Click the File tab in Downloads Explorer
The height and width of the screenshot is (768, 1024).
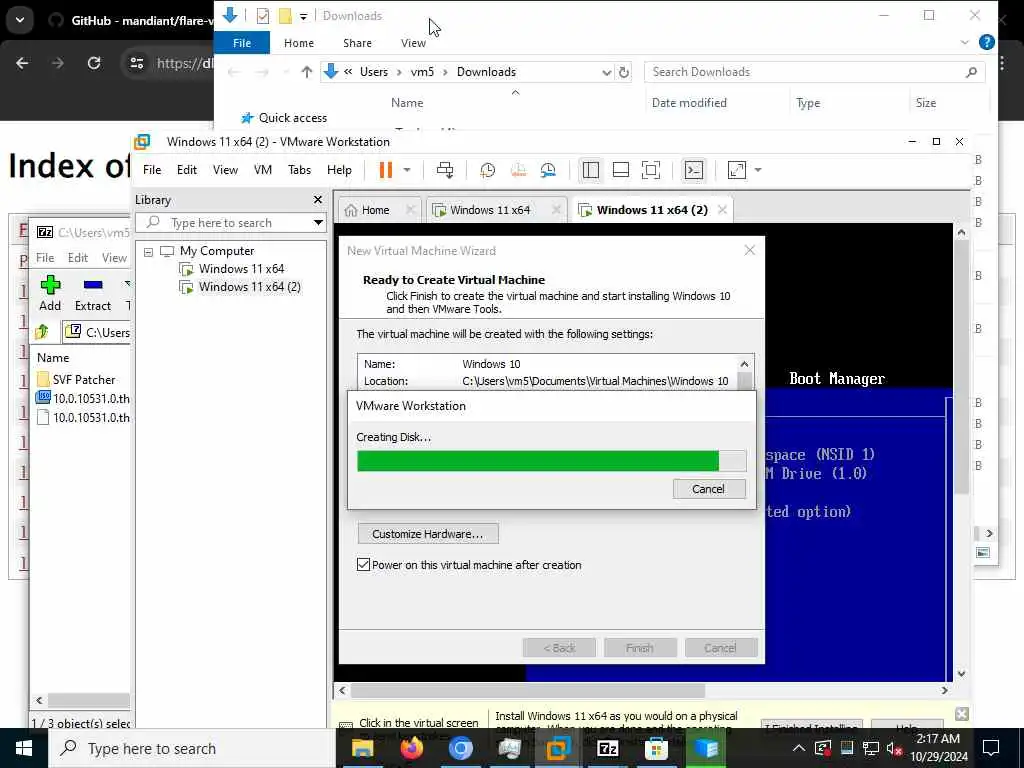242,43
